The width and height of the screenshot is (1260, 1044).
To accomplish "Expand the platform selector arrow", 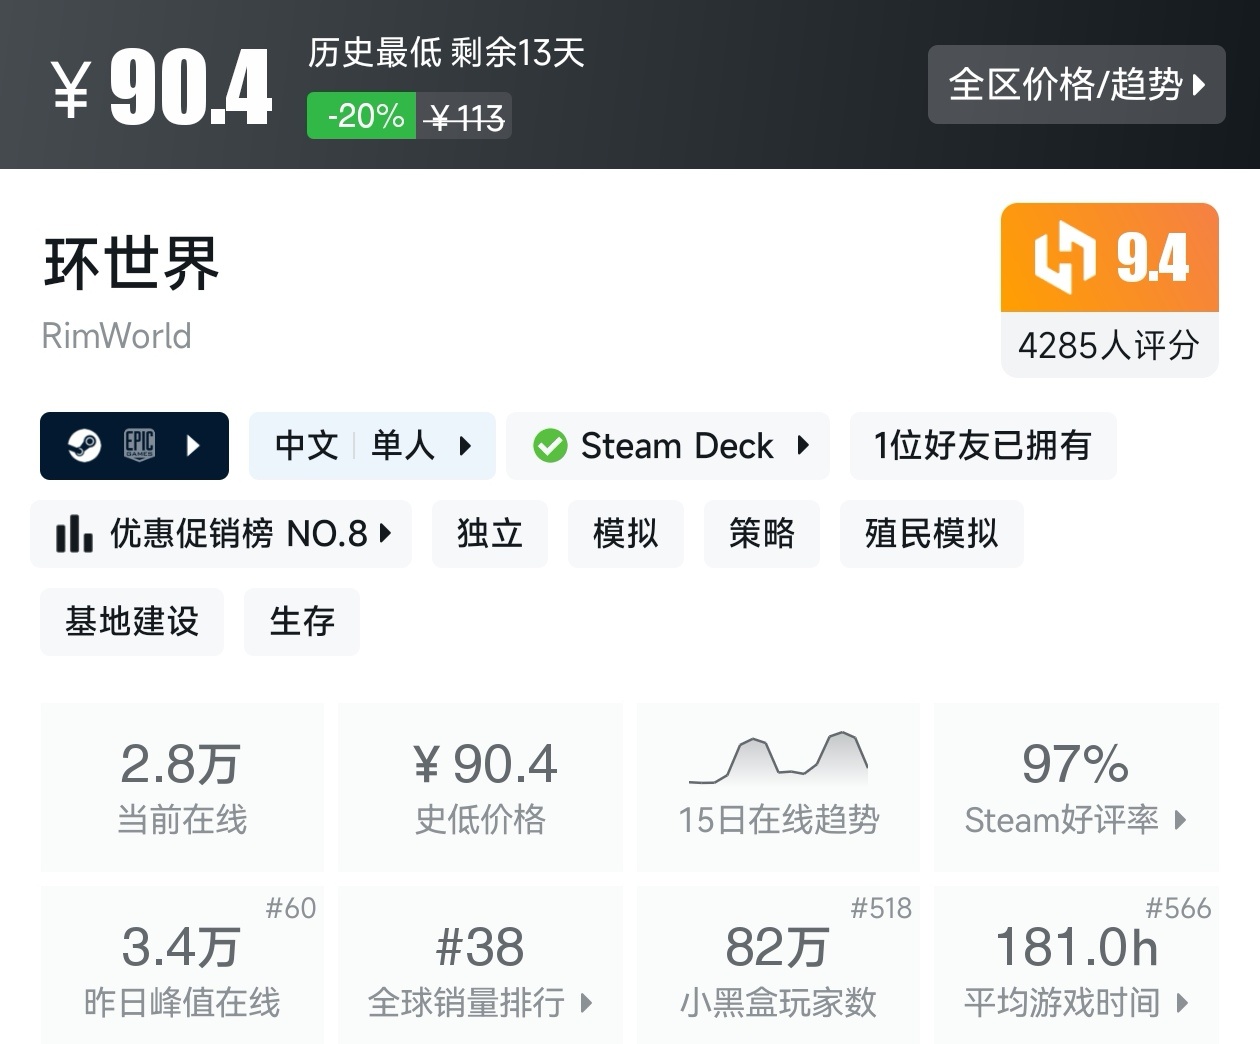I will point(194,445).
